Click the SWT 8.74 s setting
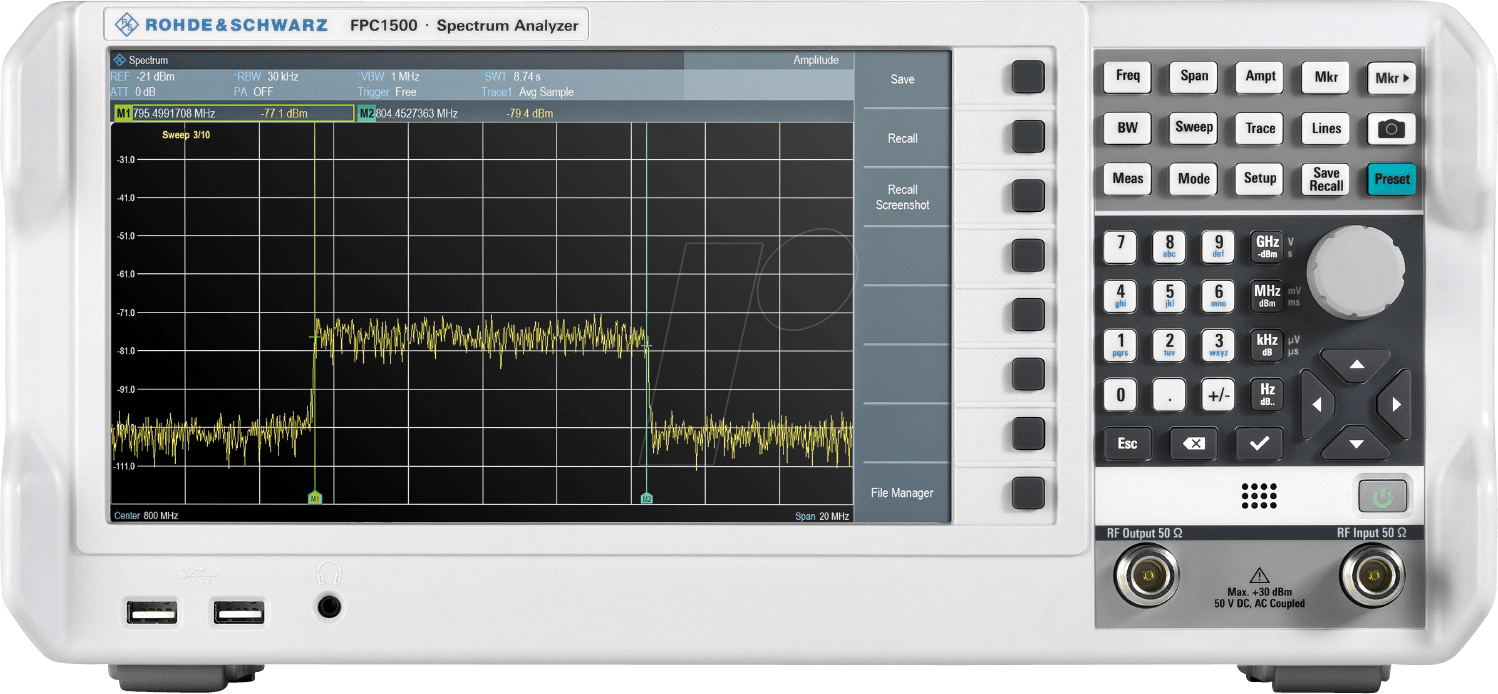The height and width of the screenshot is (694, 1498). 512,76
